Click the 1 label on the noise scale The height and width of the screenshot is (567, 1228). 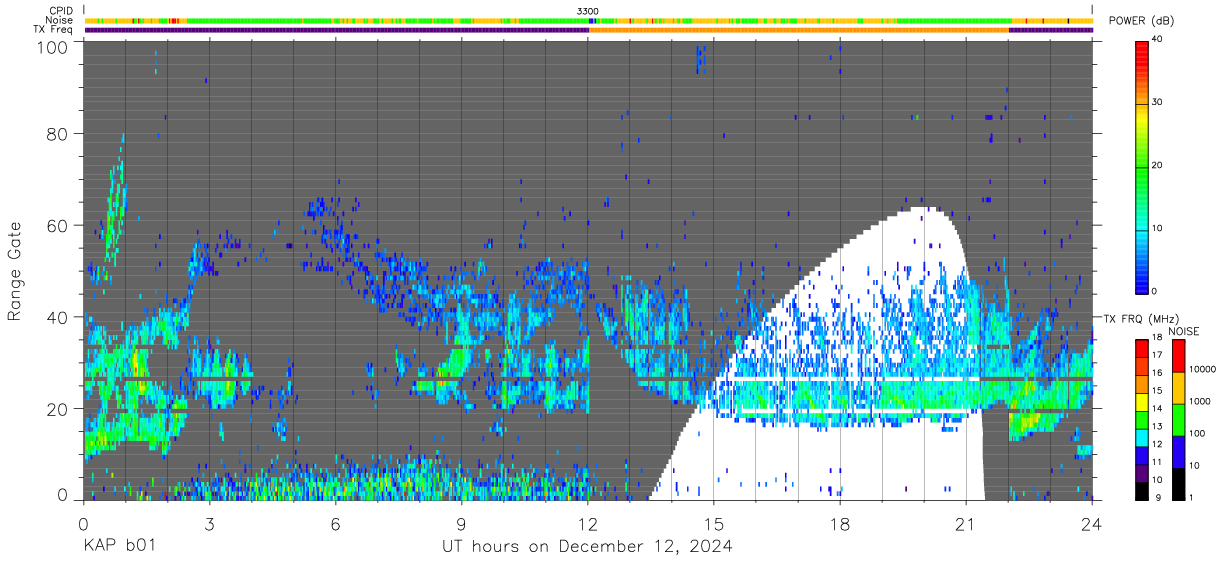coord(1191,497)
